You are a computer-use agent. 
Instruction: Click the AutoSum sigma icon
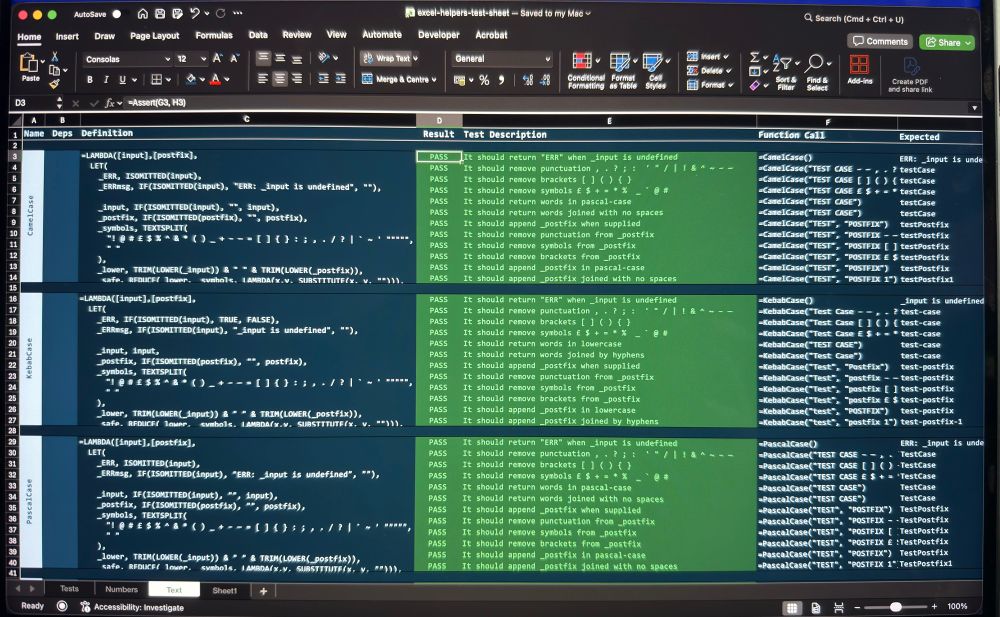point(754,56)
